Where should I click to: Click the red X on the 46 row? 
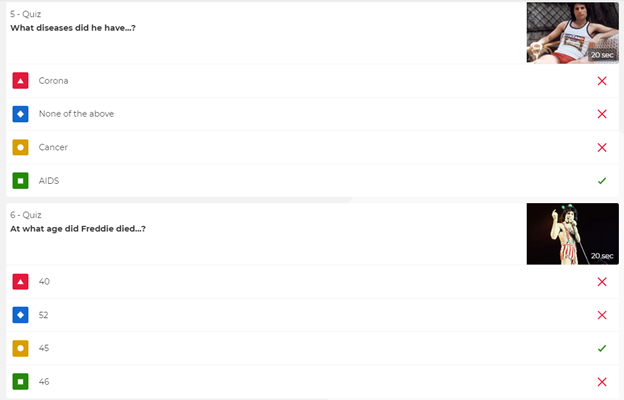click(602, 382)
